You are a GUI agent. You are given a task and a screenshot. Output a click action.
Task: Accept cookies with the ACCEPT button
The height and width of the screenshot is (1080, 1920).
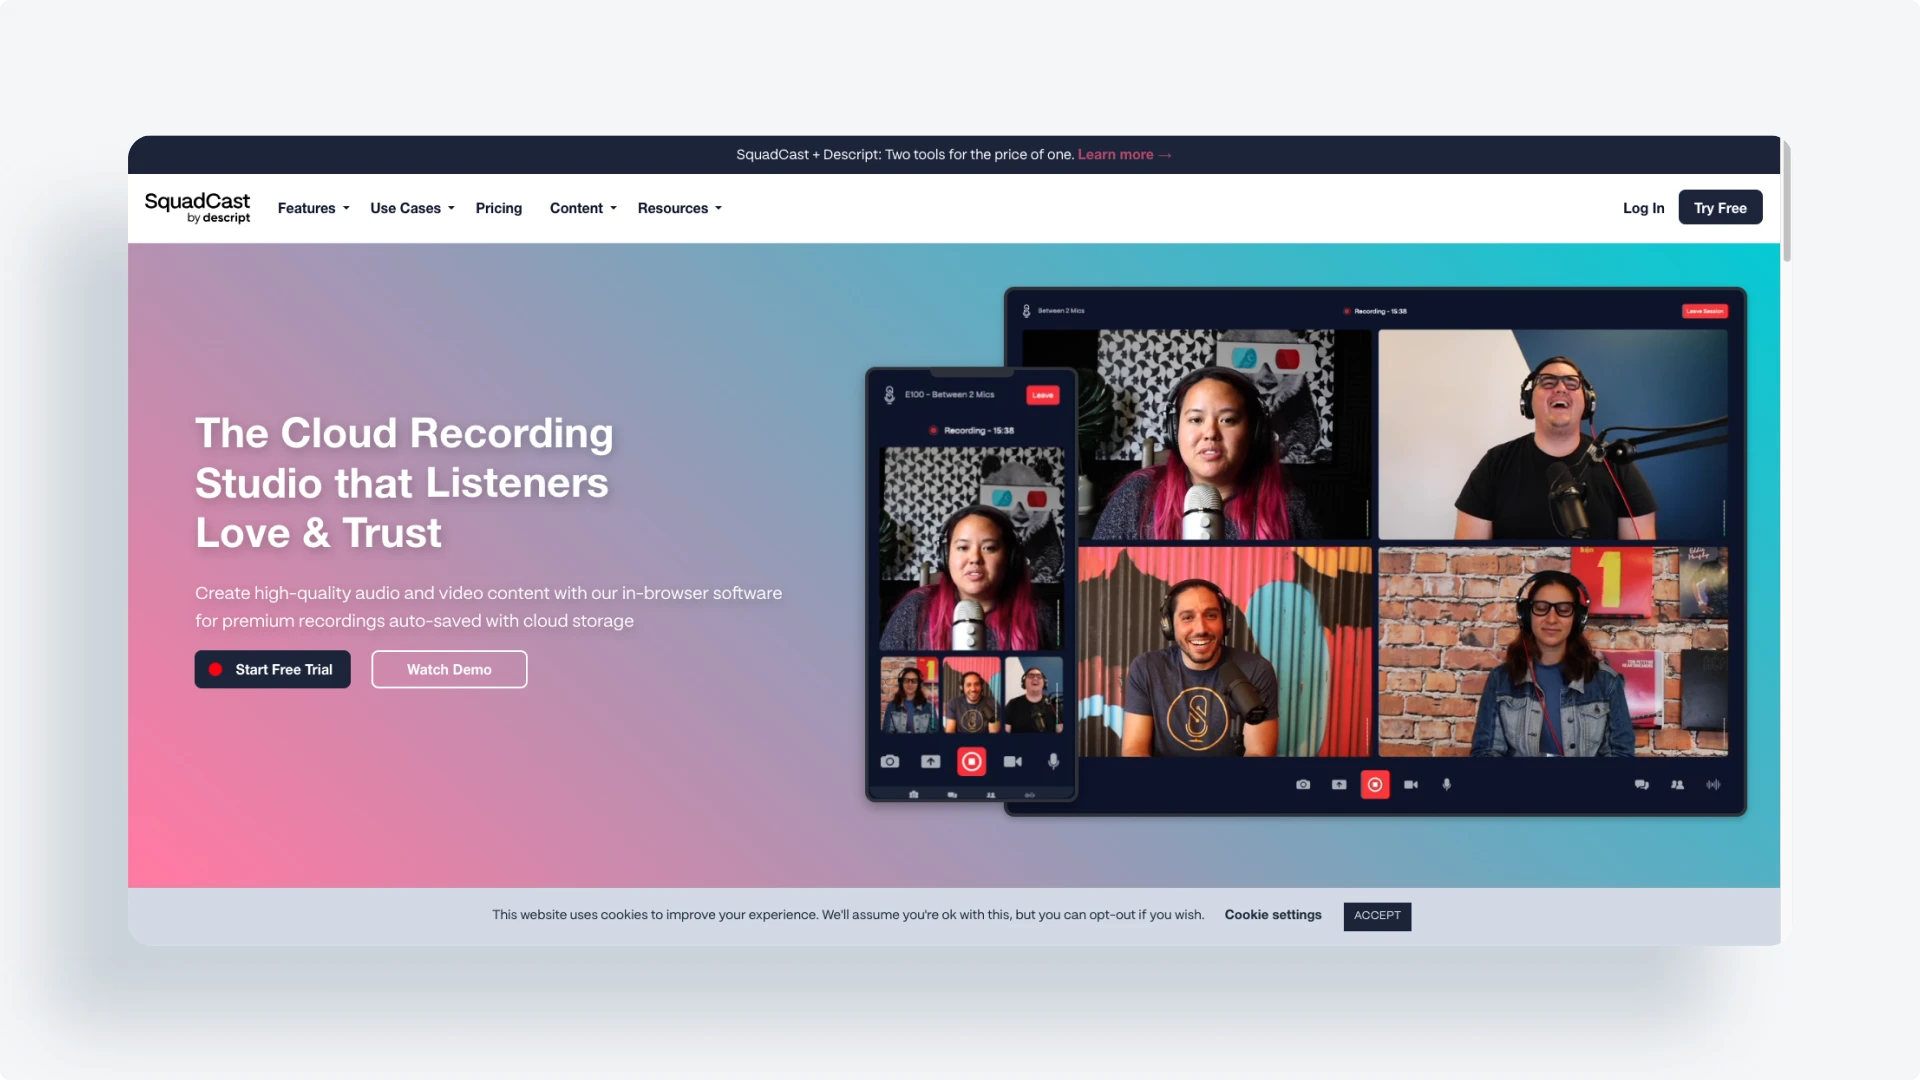point(1376,916)
